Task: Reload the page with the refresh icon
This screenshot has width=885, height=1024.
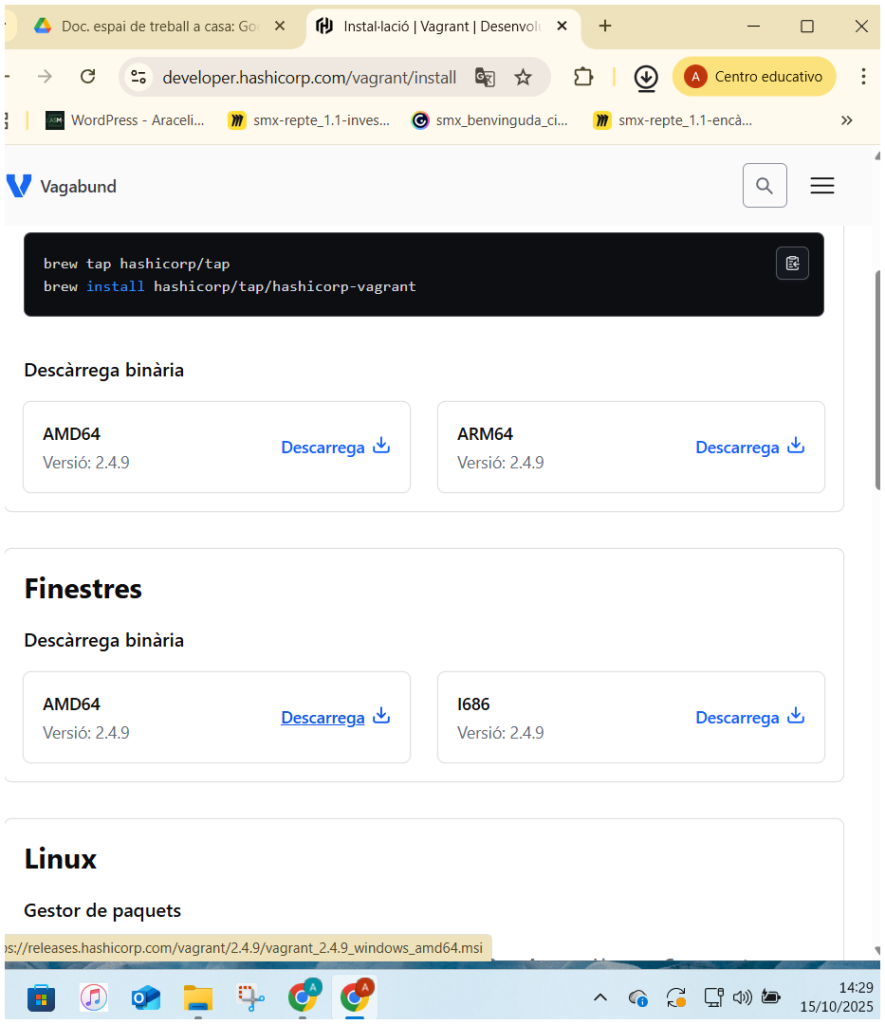Action: pos(88,77)
